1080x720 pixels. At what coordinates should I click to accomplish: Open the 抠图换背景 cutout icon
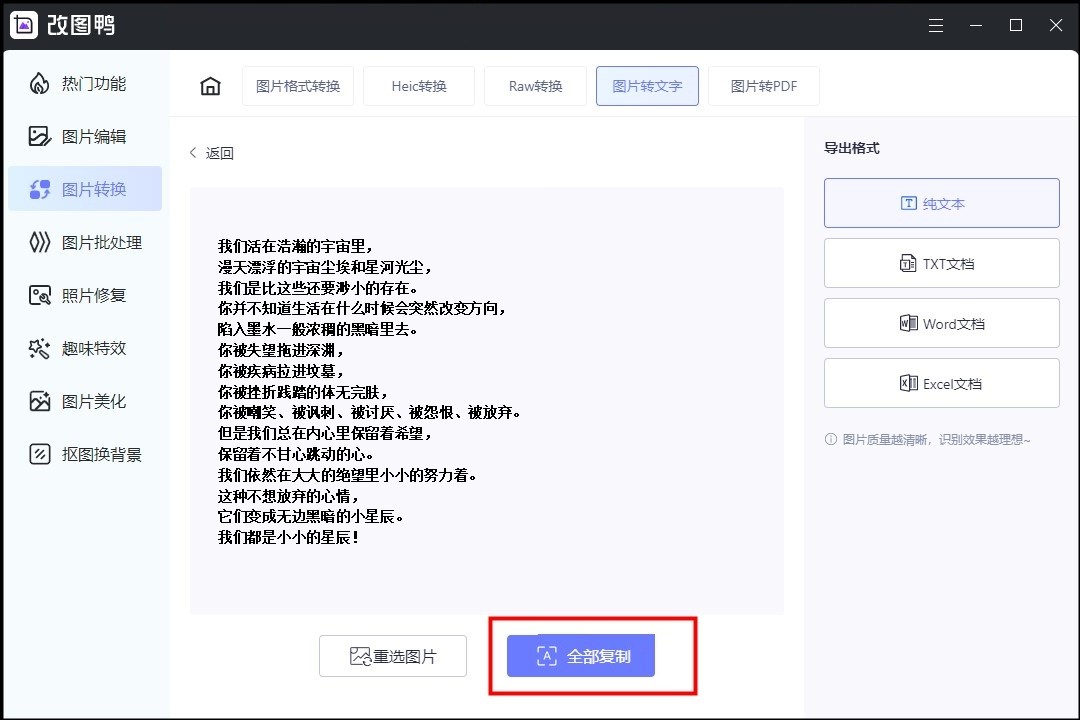click(39, 454)
